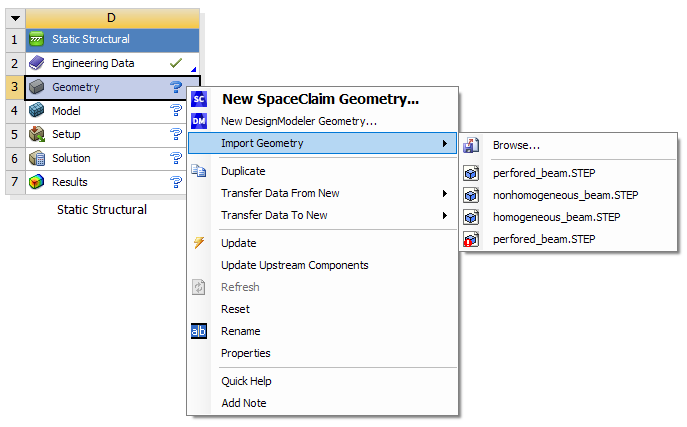Screen dimensions: 687x427
Task: Select Solution cell
Action: [x=106, y=158]
